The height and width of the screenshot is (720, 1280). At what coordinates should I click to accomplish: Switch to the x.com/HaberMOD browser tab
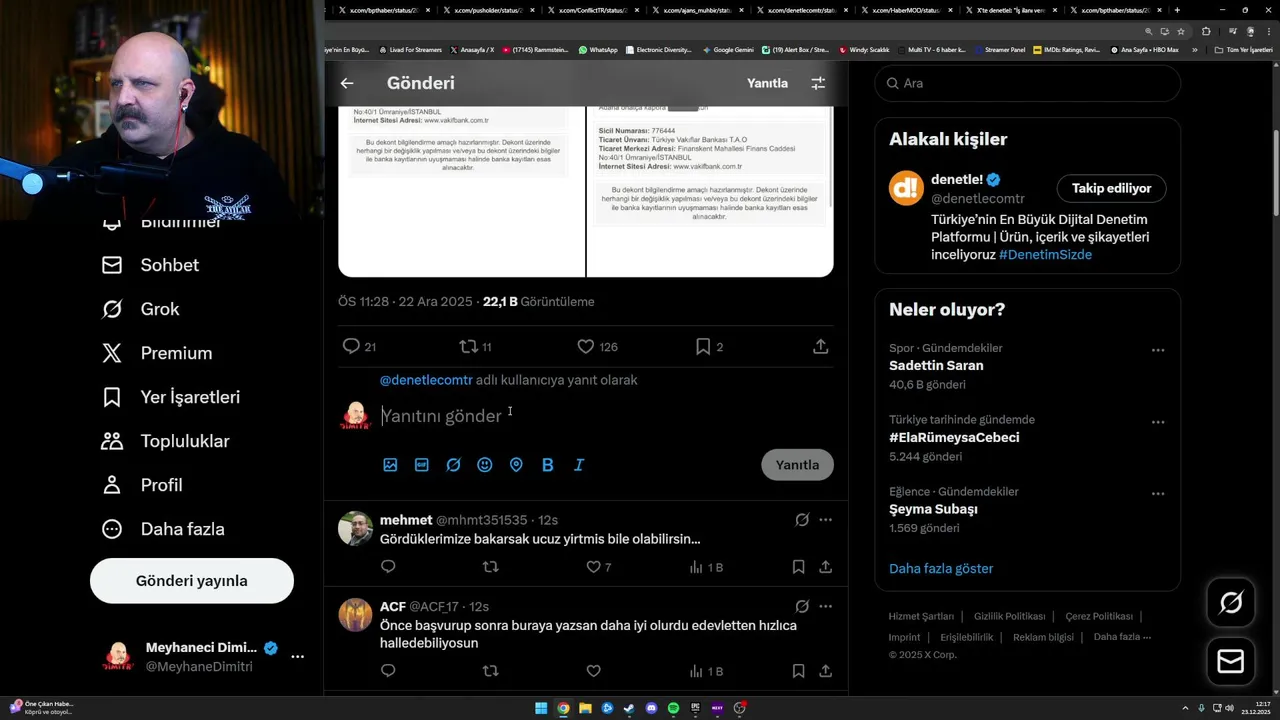coord(905,10)
